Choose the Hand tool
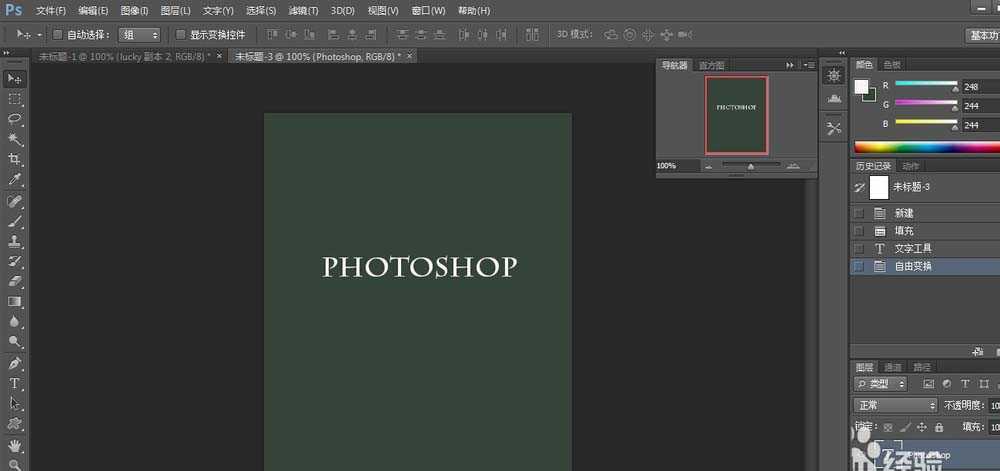 [15, 444]
